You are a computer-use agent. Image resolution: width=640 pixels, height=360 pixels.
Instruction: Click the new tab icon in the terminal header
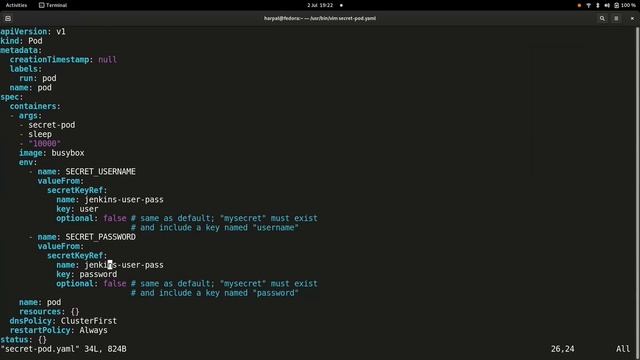(x=8, y=18)
